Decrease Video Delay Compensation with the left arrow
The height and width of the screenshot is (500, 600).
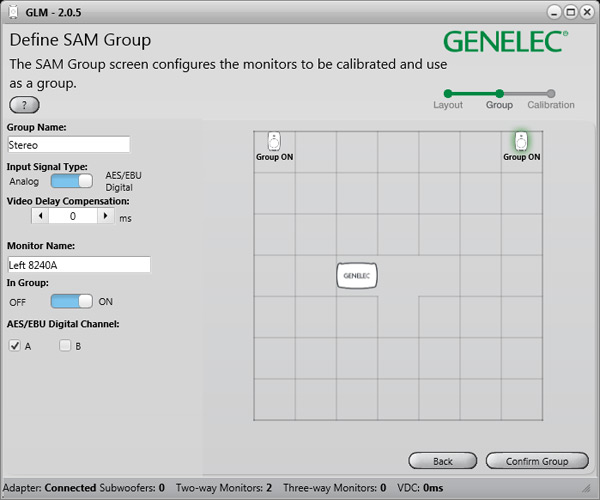[x=41, y=216]
